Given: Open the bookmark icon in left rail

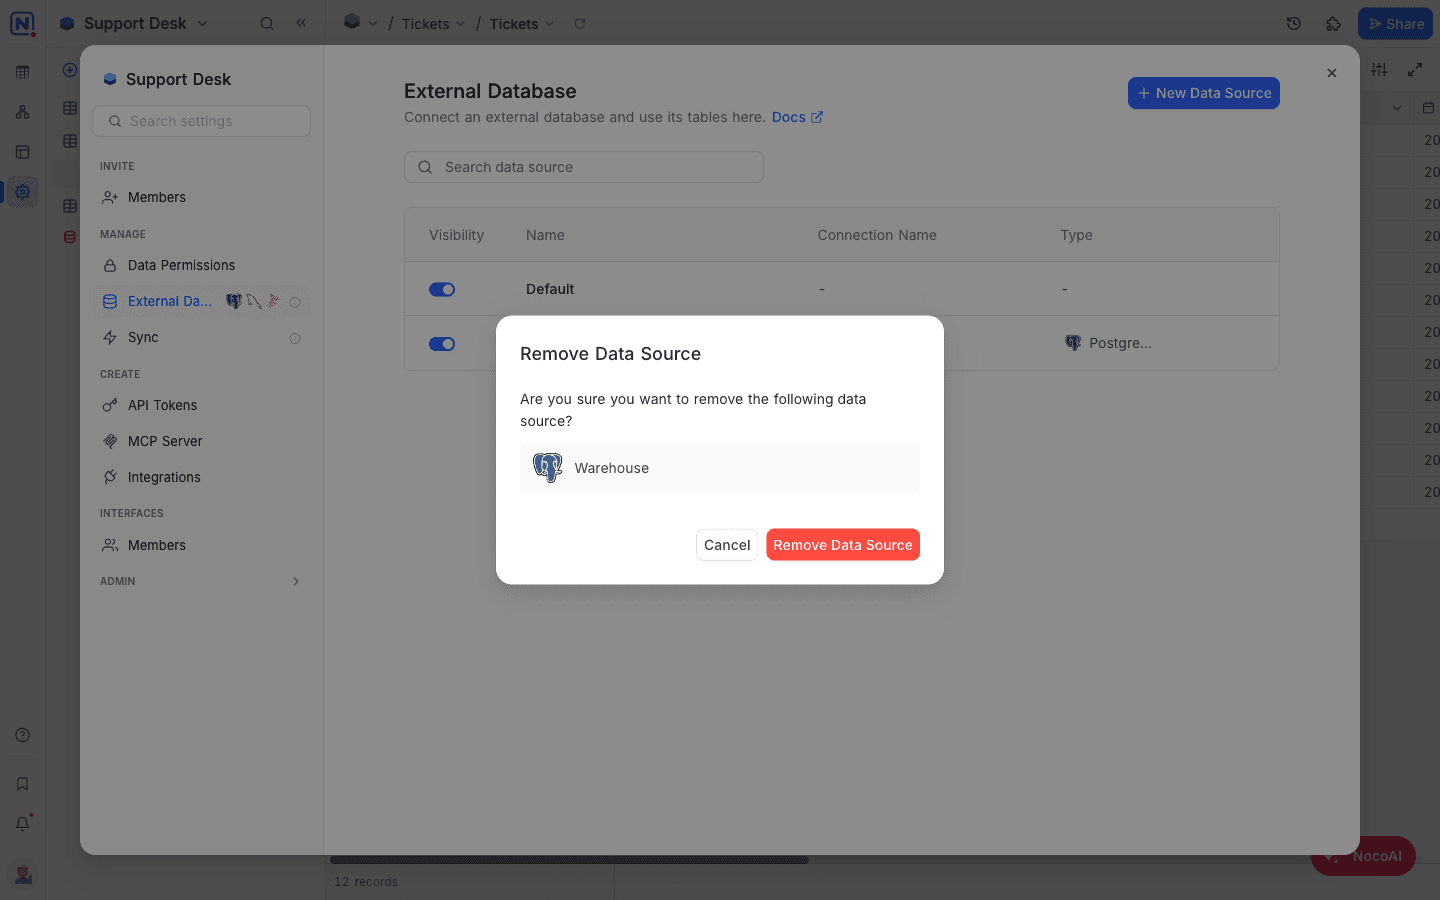Looking at the screenshot, I should click(22, 784).
